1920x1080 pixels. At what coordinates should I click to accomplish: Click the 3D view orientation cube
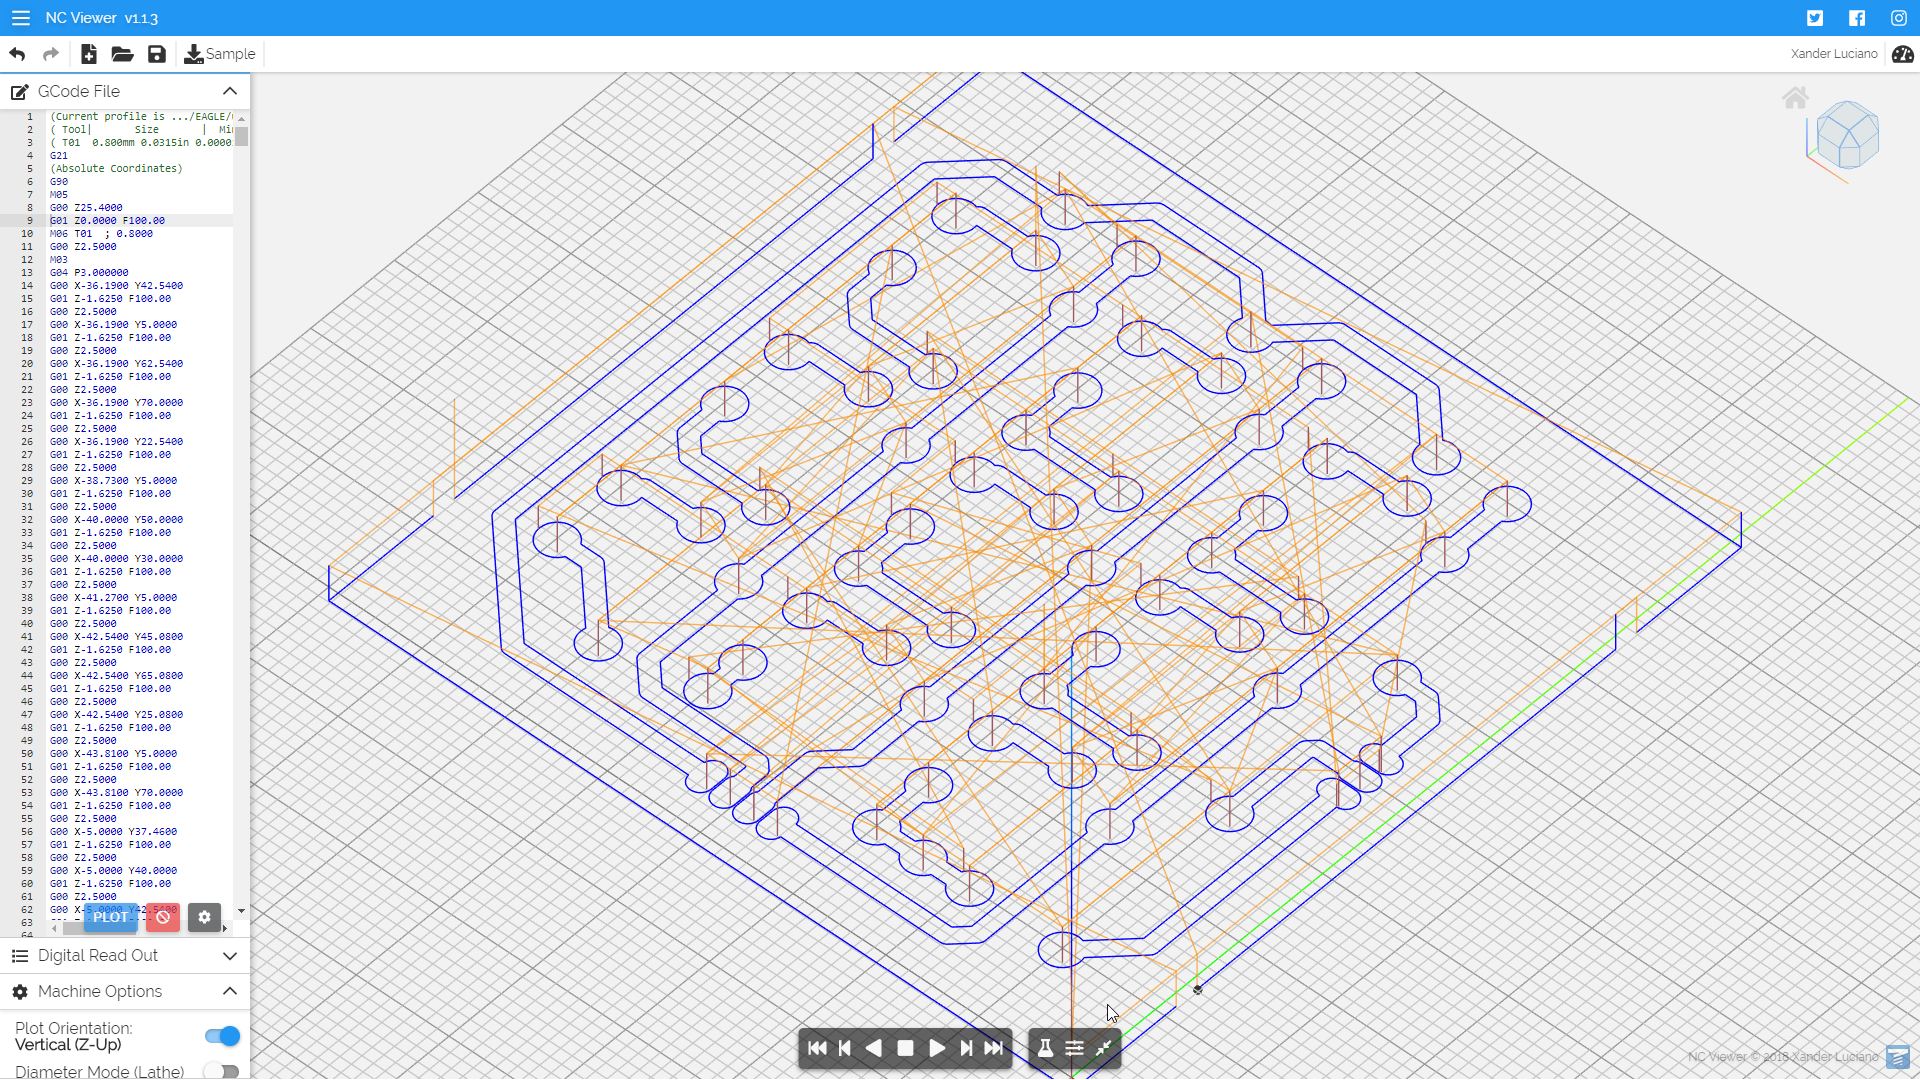pyautogui.click(x=1847, y=136)
